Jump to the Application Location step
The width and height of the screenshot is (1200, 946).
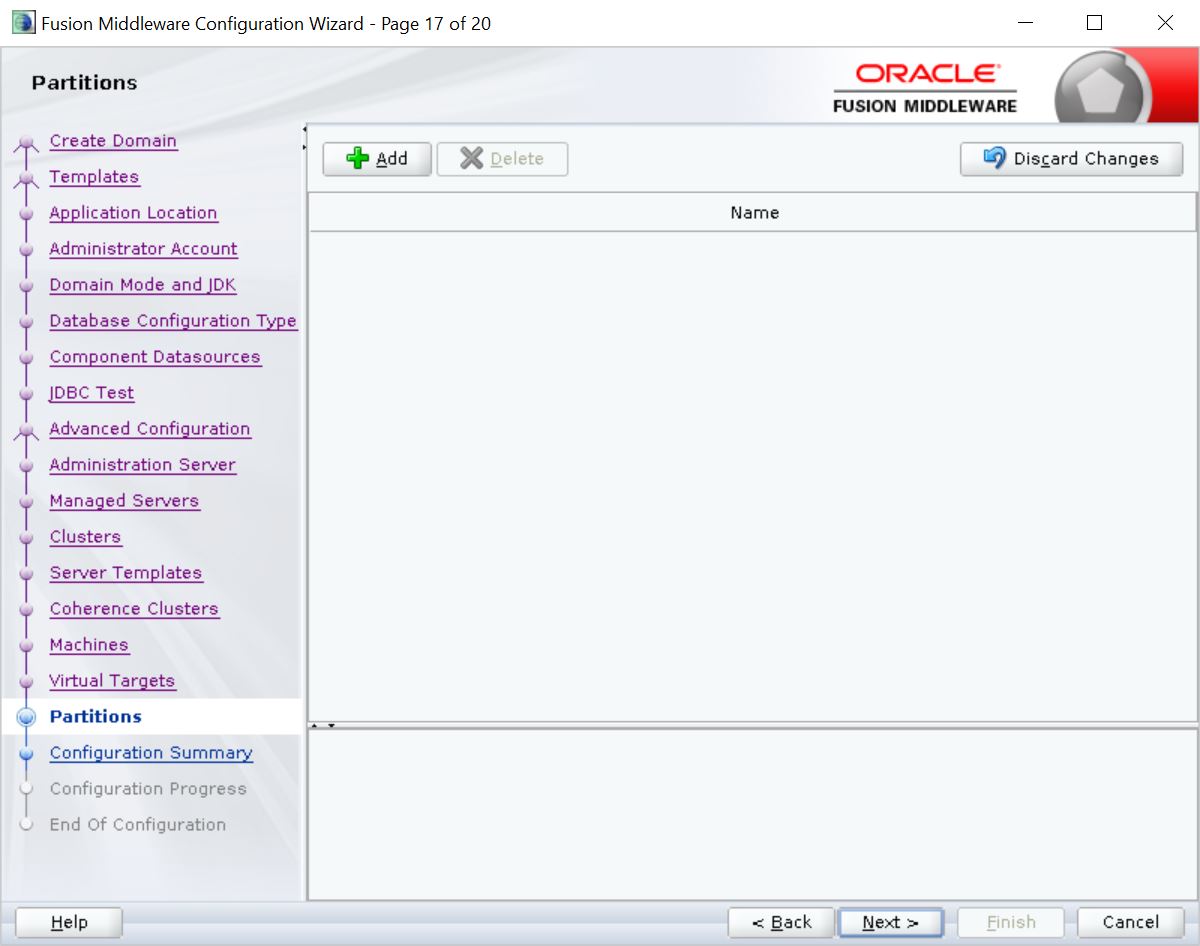pos(133,213)
